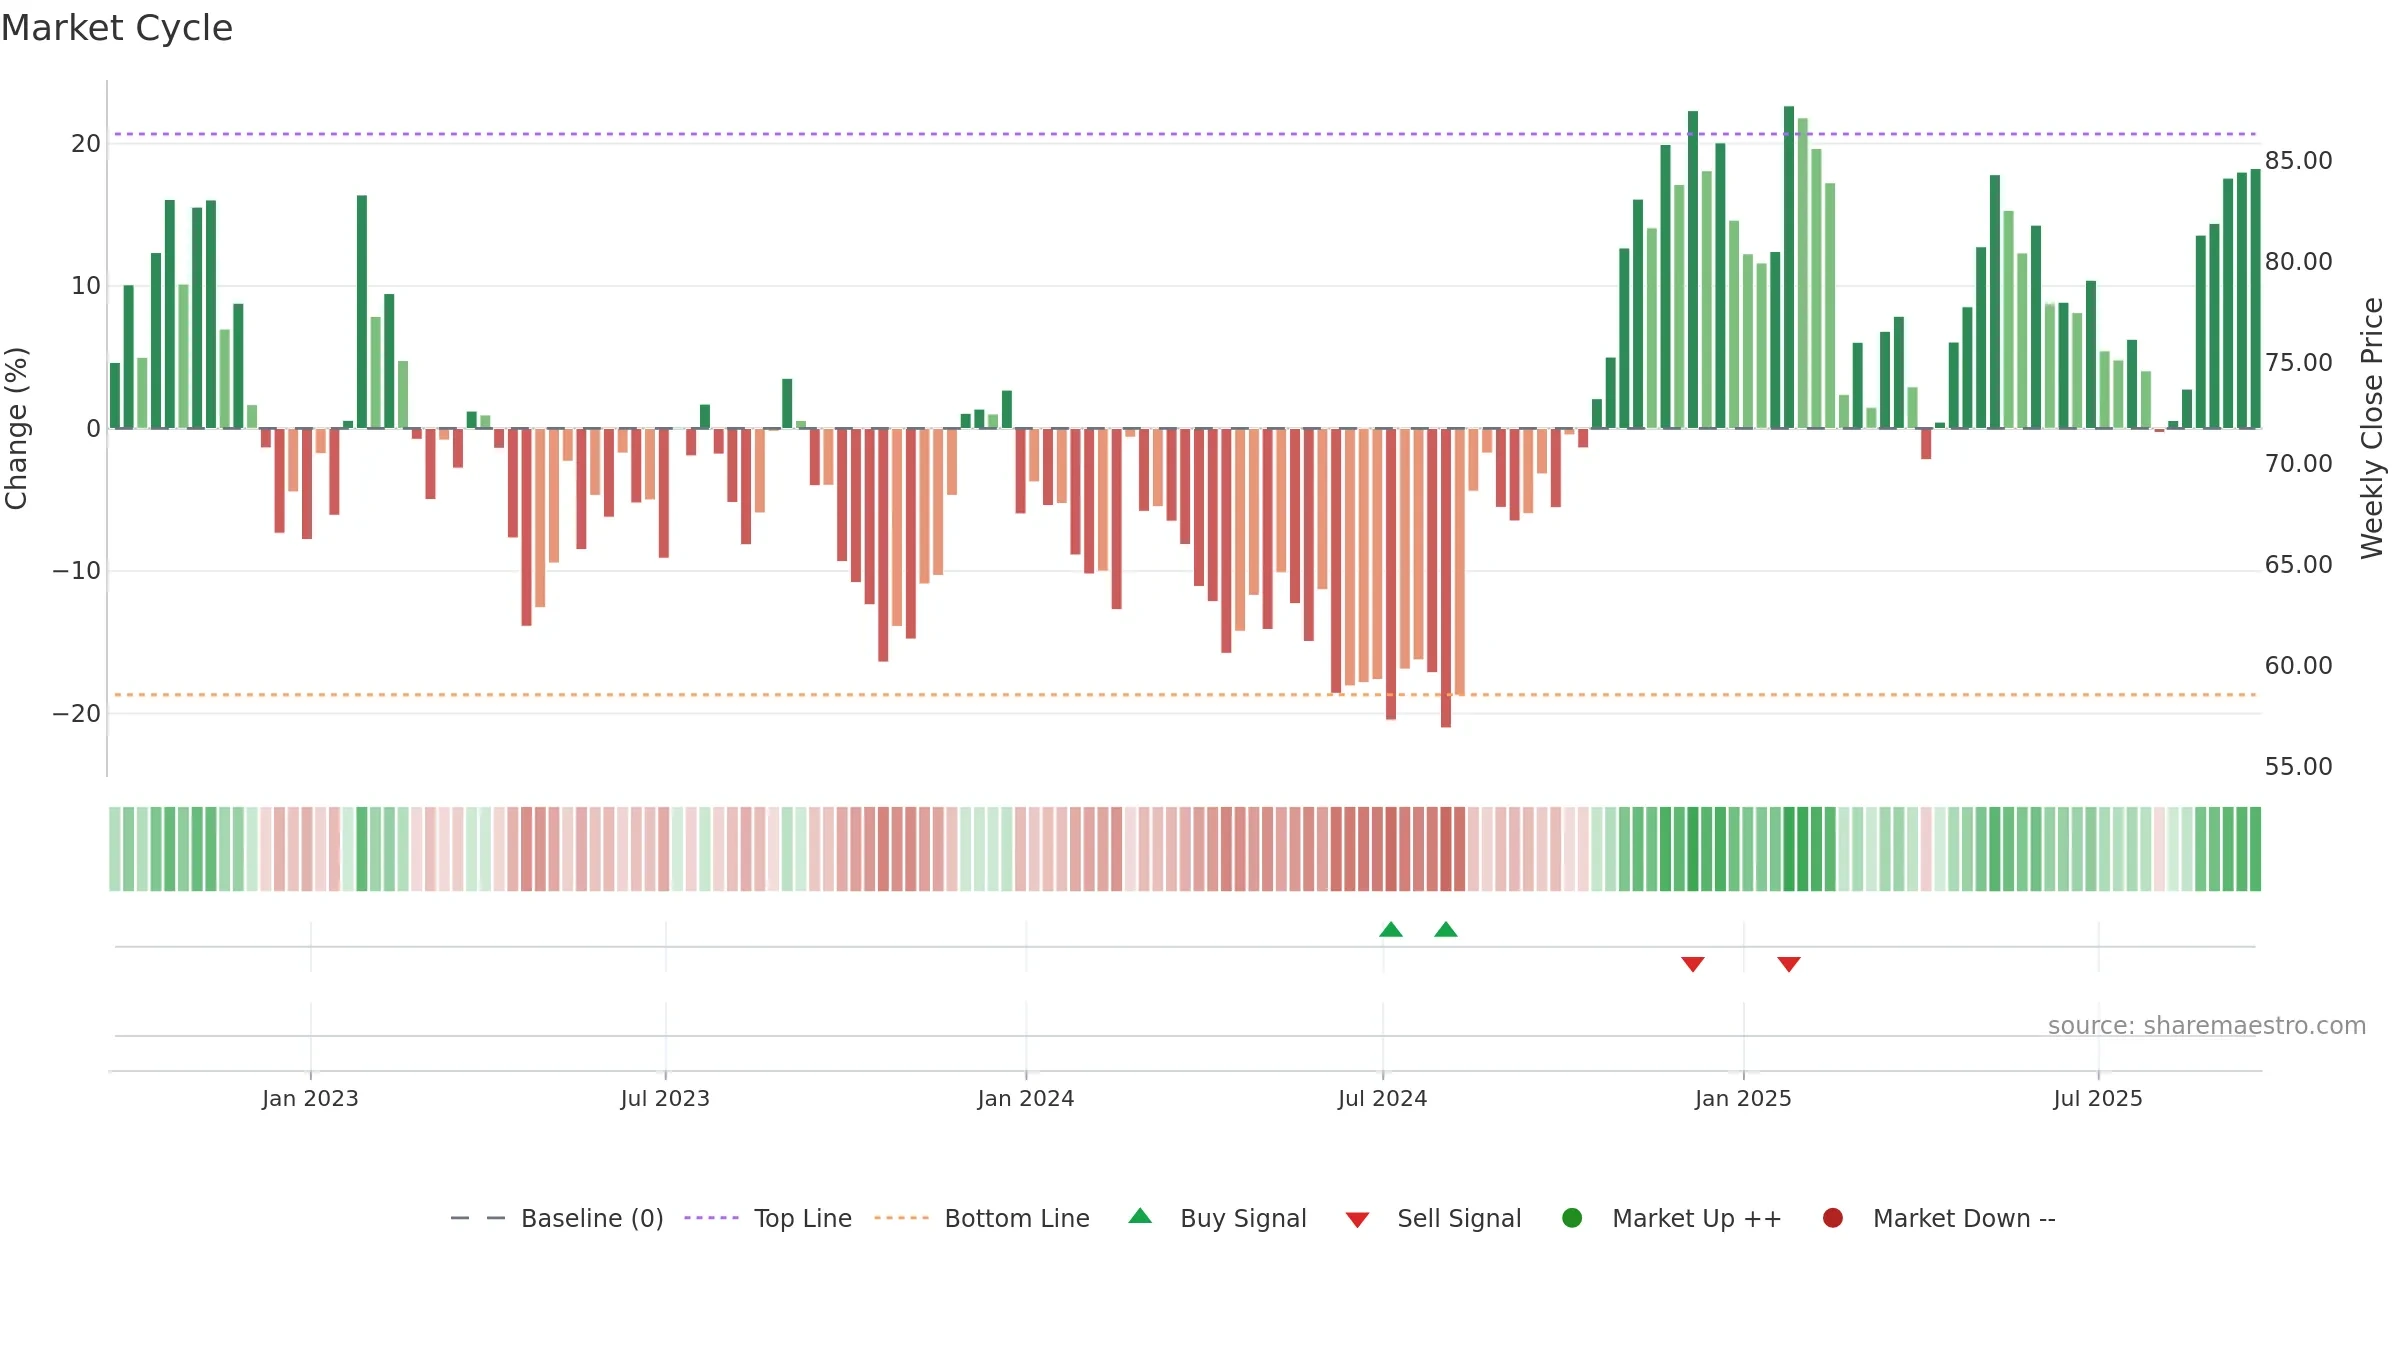
Task: Click the red Sell Signal triangle in legend
Action: coord(1357,1219)
